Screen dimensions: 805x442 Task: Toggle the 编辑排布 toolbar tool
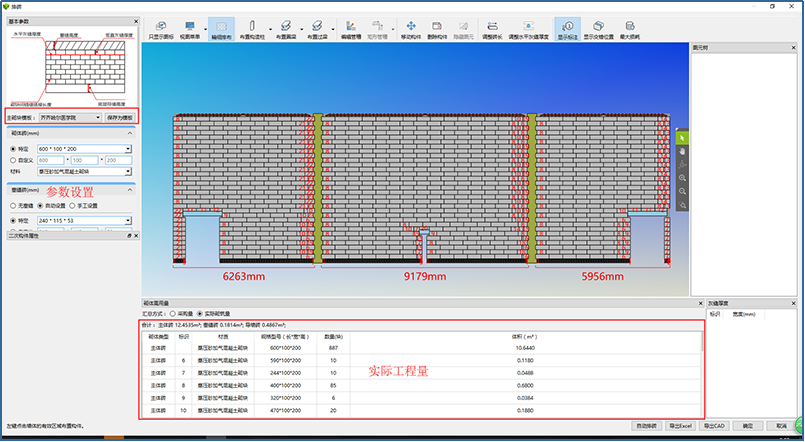click(x=222, y=29)
